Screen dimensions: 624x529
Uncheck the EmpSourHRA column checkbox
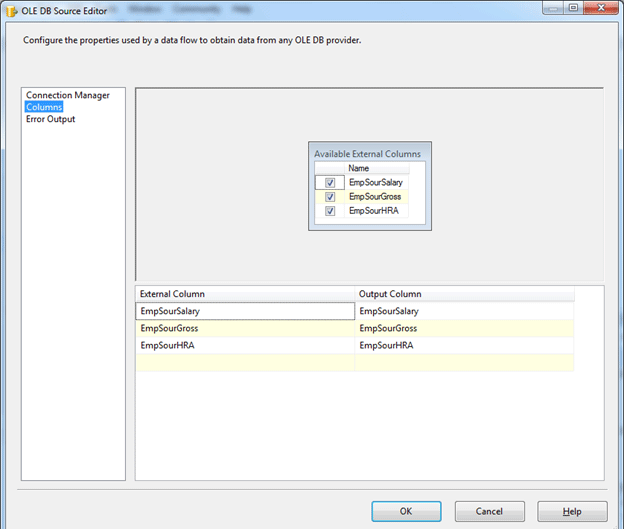pos(330,211)
